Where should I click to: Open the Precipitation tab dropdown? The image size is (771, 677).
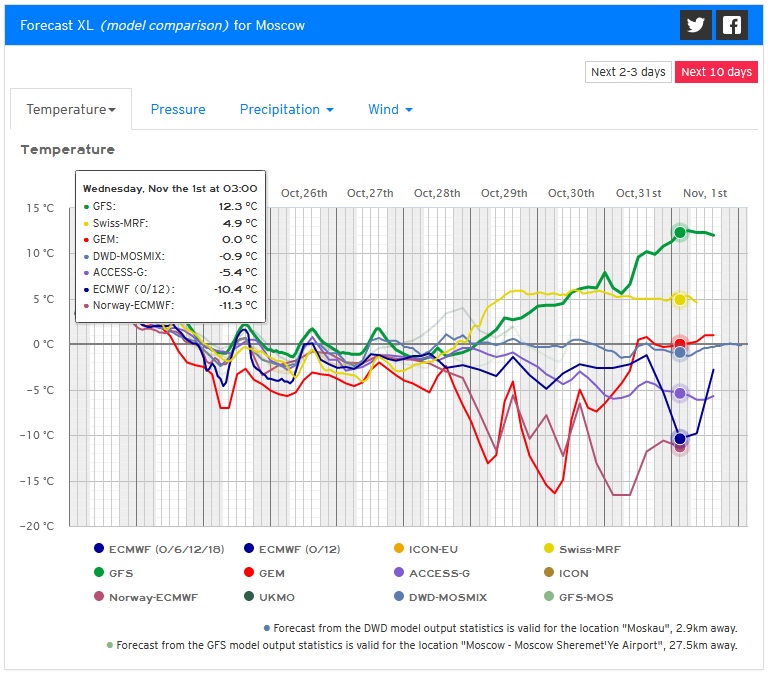point(287,109)
